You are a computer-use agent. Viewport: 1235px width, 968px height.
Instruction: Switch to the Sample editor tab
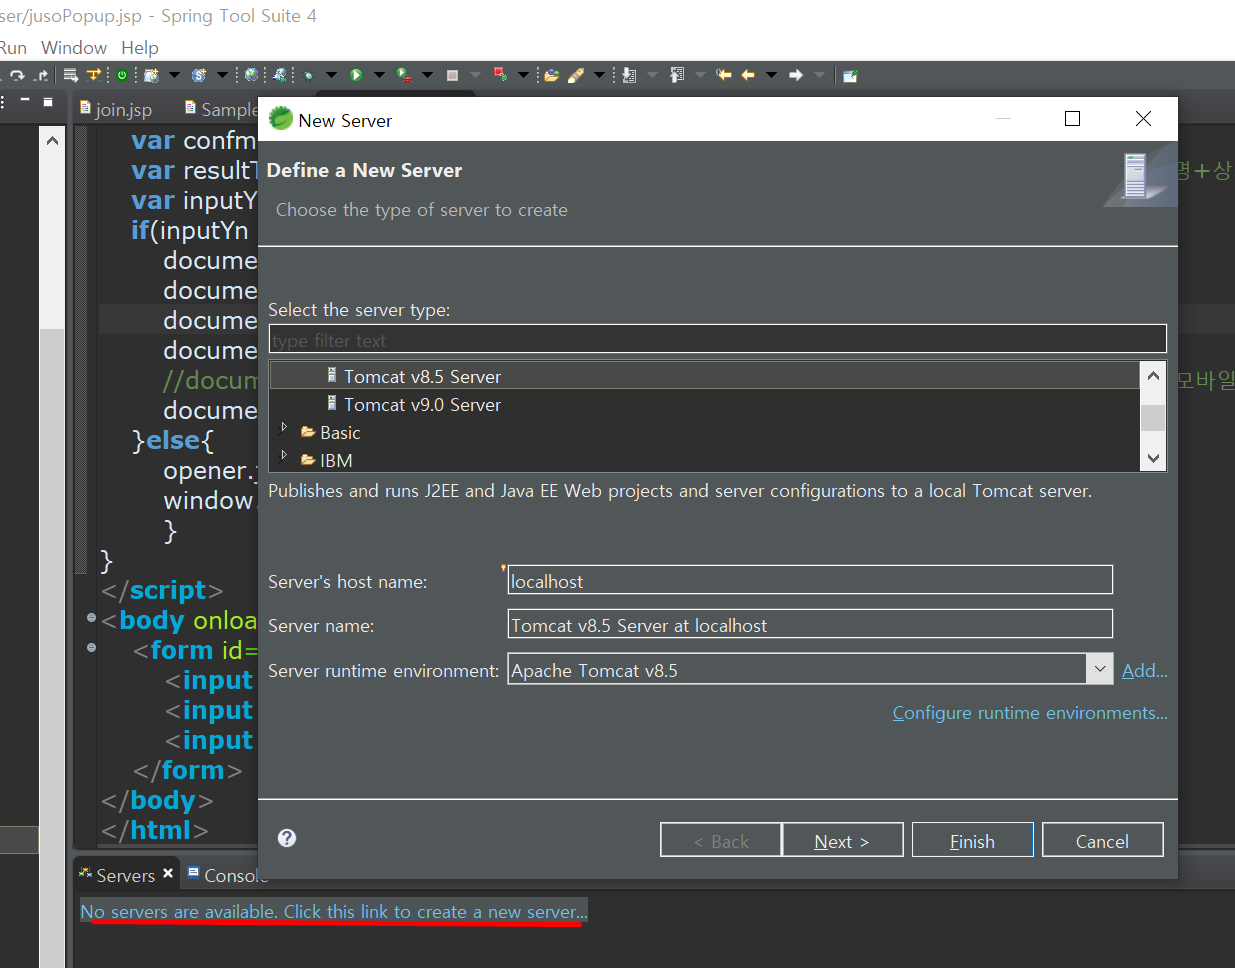click(x=221, y=109)
